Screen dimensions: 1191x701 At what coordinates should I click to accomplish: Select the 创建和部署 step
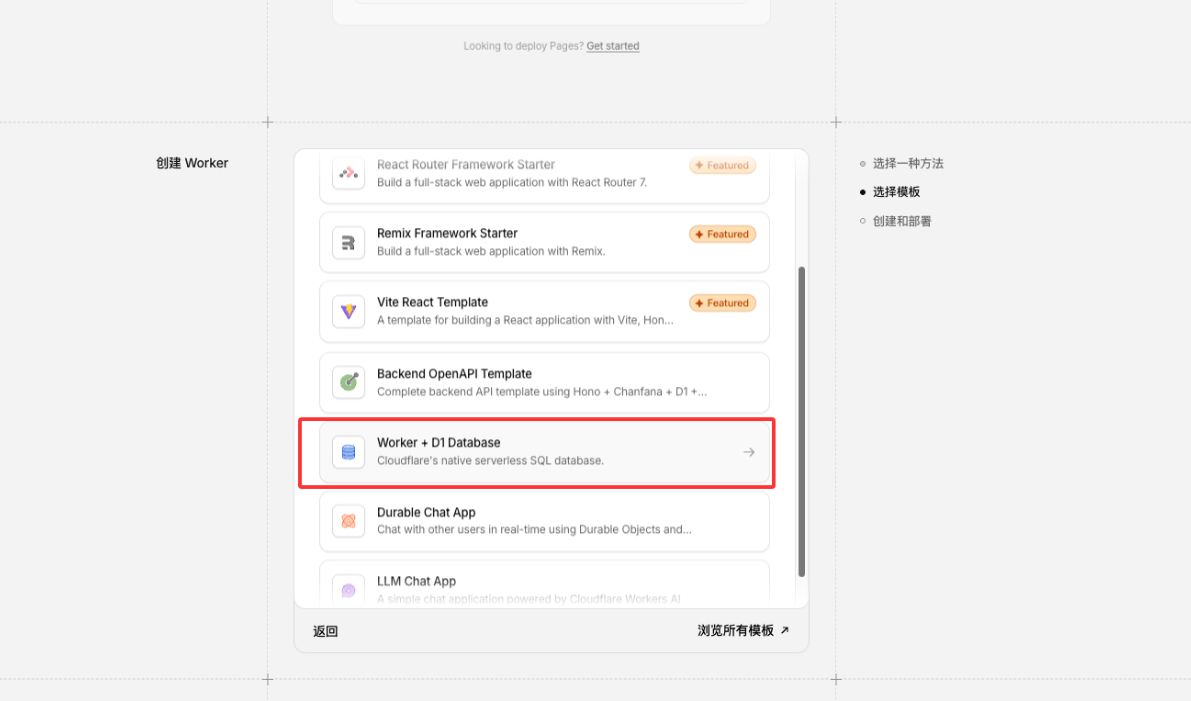901,221
